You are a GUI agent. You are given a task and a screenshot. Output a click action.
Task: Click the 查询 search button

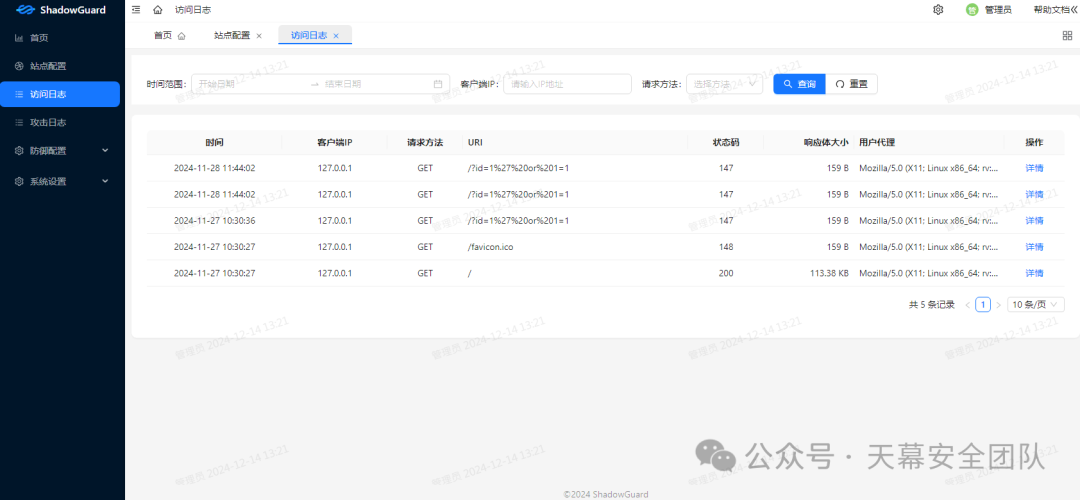click(799, 84)
